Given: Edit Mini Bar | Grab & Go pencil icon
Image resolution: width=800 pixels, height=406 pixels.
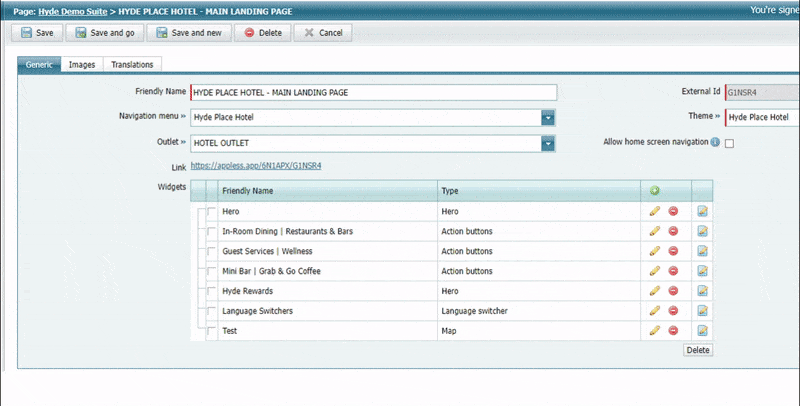Looking at the screenshot, I should pos(655,271).
